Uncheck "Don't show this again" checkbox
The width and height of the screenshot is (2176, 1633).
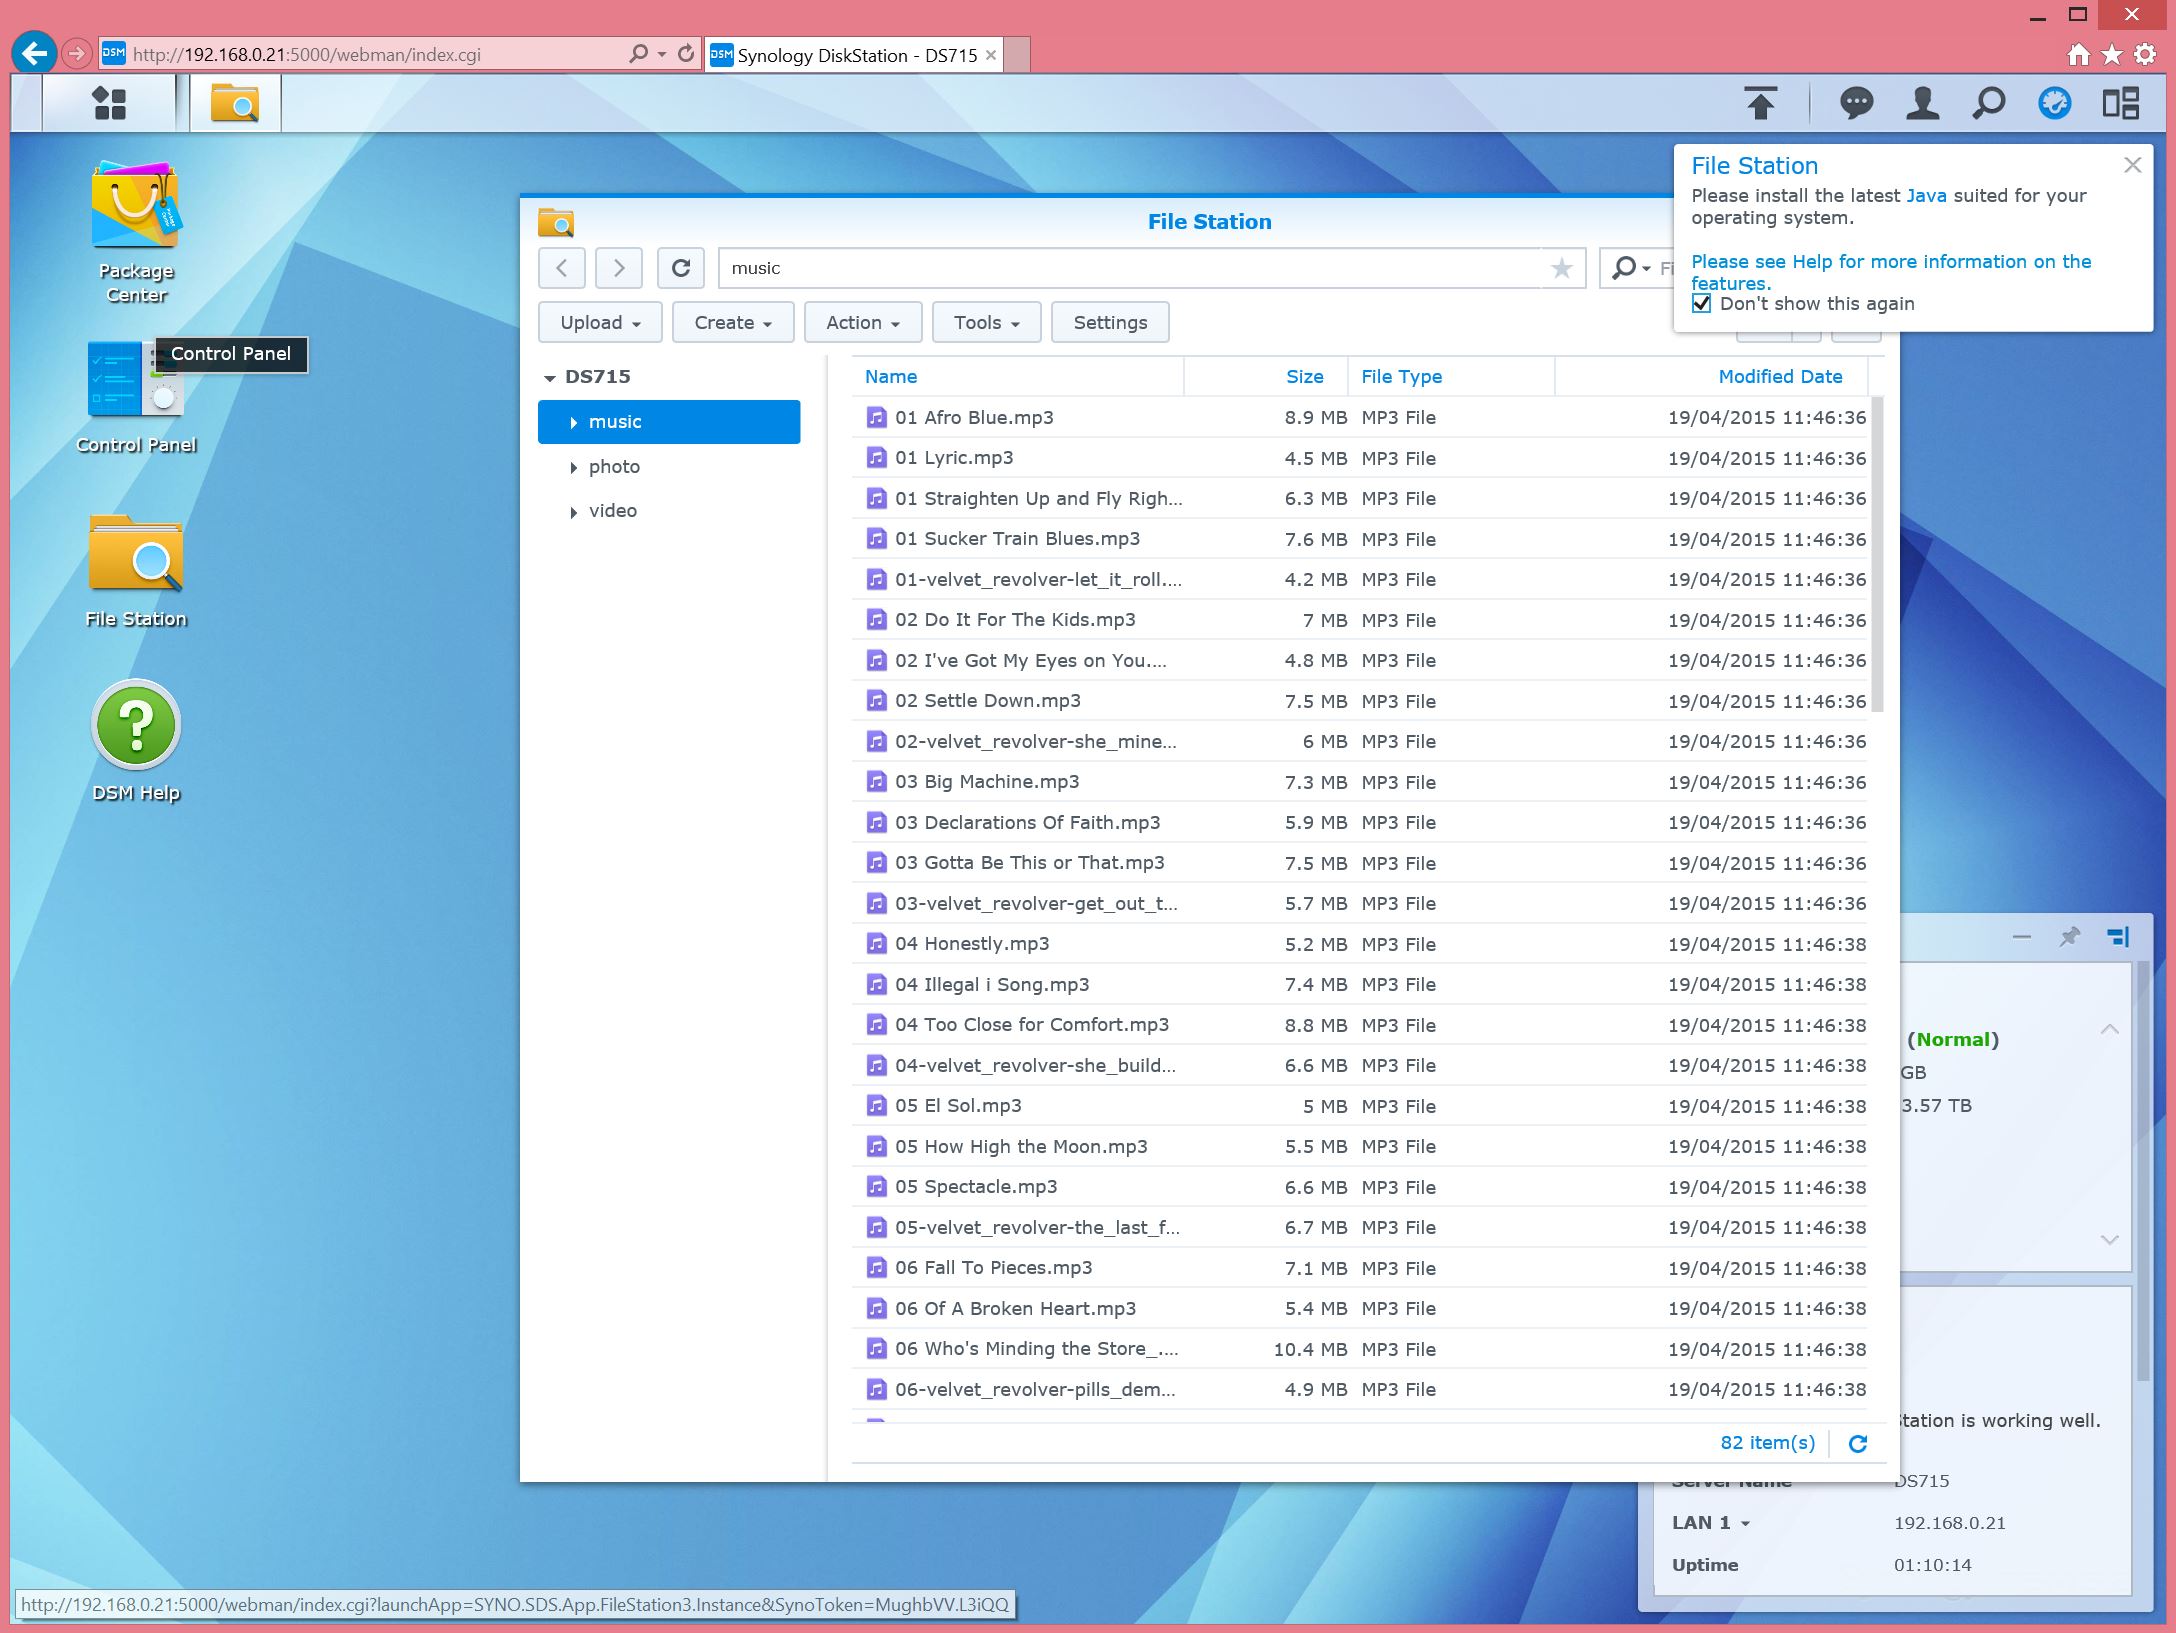[1702, 303]
